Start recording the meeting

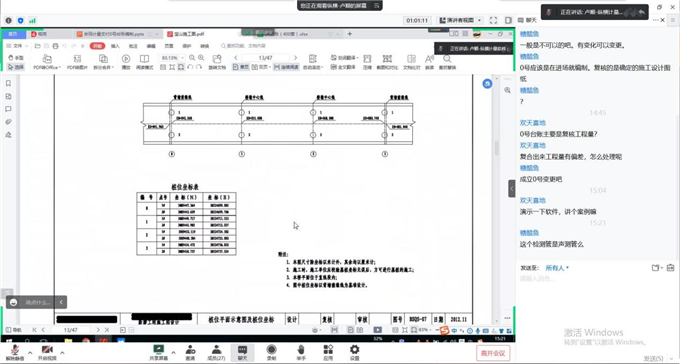(x=271, y=352)
